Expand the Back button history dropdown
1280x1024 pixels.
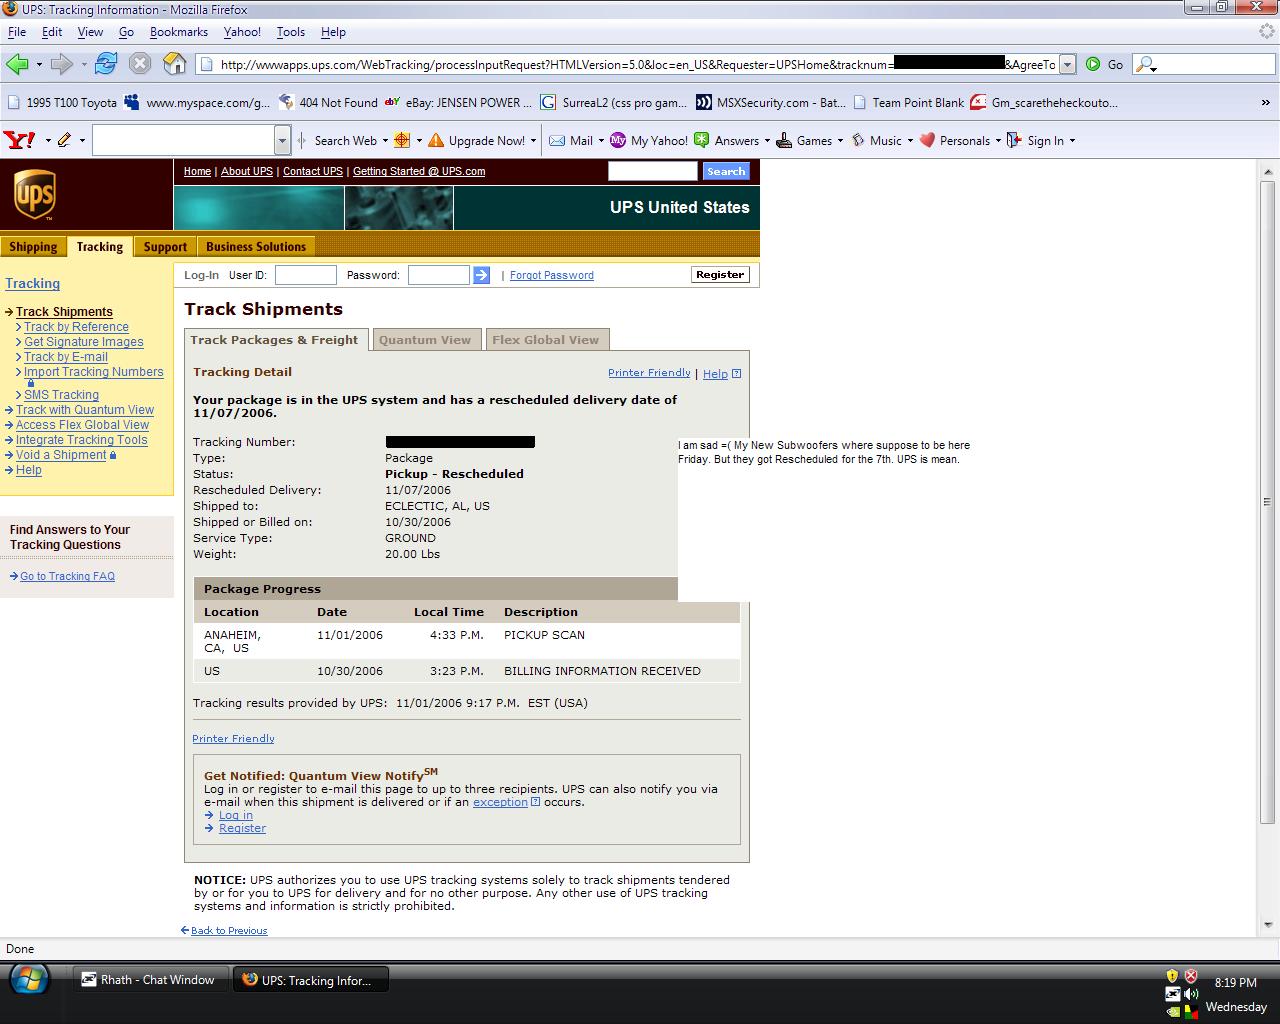(39, 64)
